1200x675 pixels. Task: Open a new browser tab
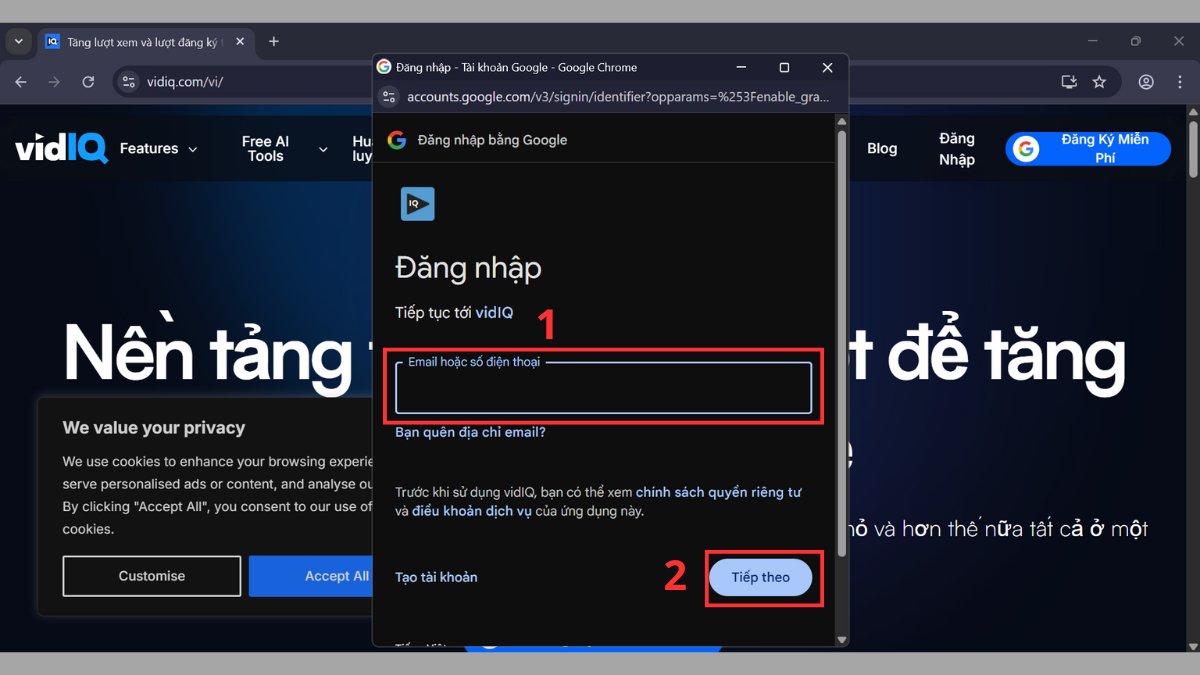click(274, 42)
